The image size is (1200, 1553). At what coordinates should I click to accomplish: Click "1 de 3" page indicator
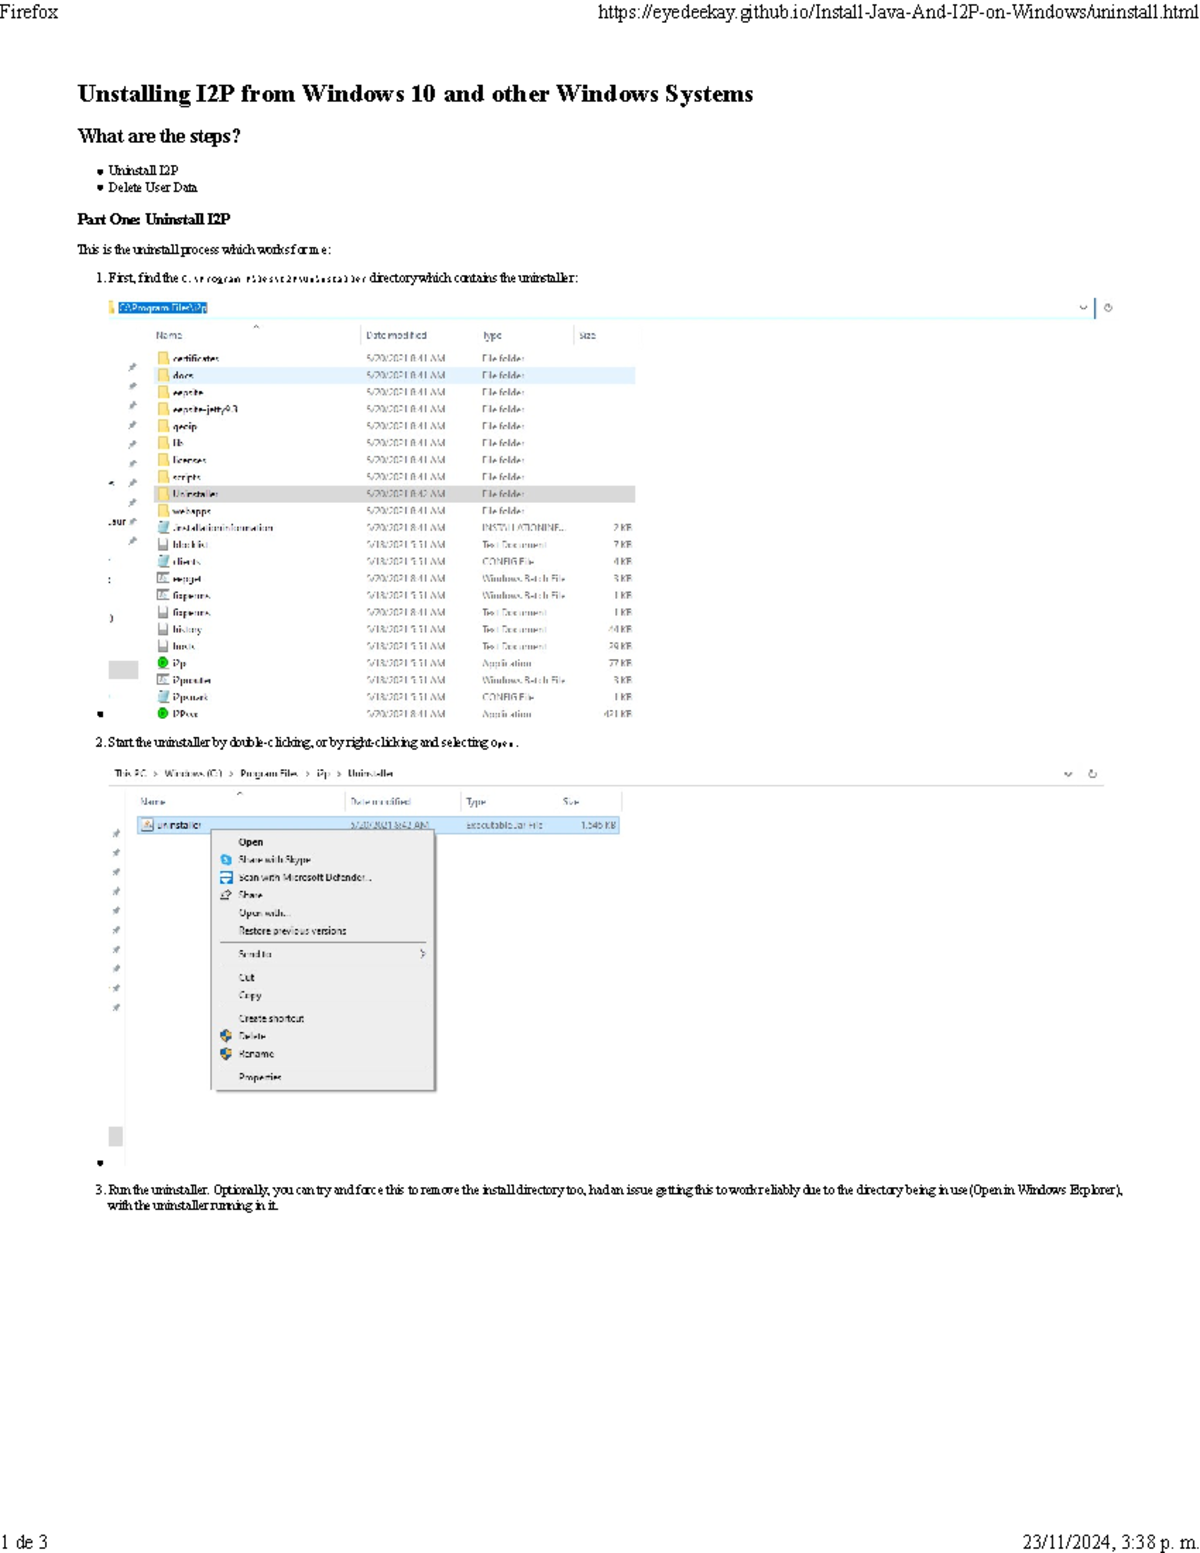[x=24, y=1542]
